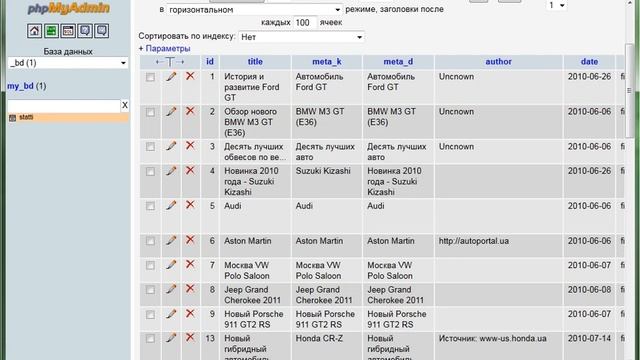Edit row 7 Polo Saloon pencil icon
This screenshot has width=640, height=360.
coord(171,264)
